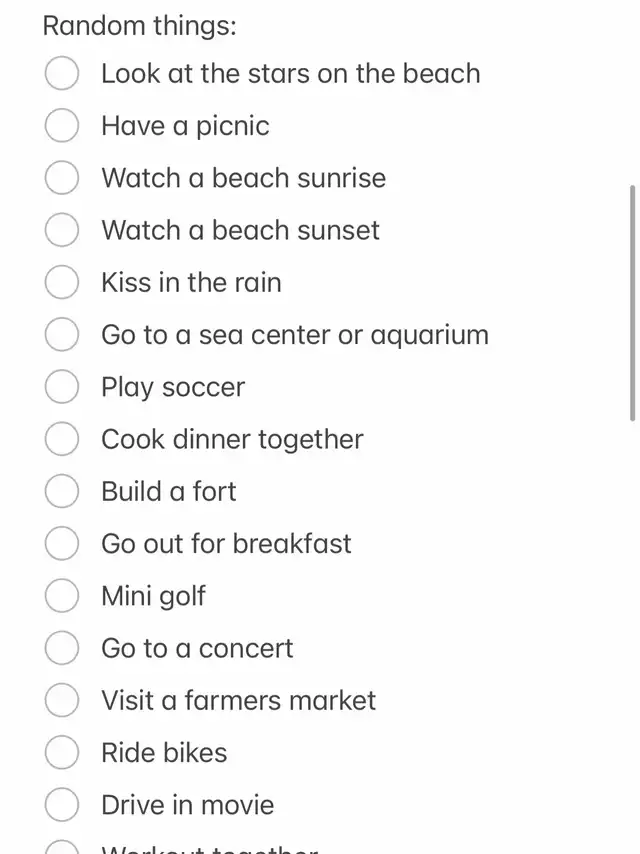The height and width of the screenshot is (854, 640).
Task: Tap the 'Mini golf' text line
Action: click(153, 596)
